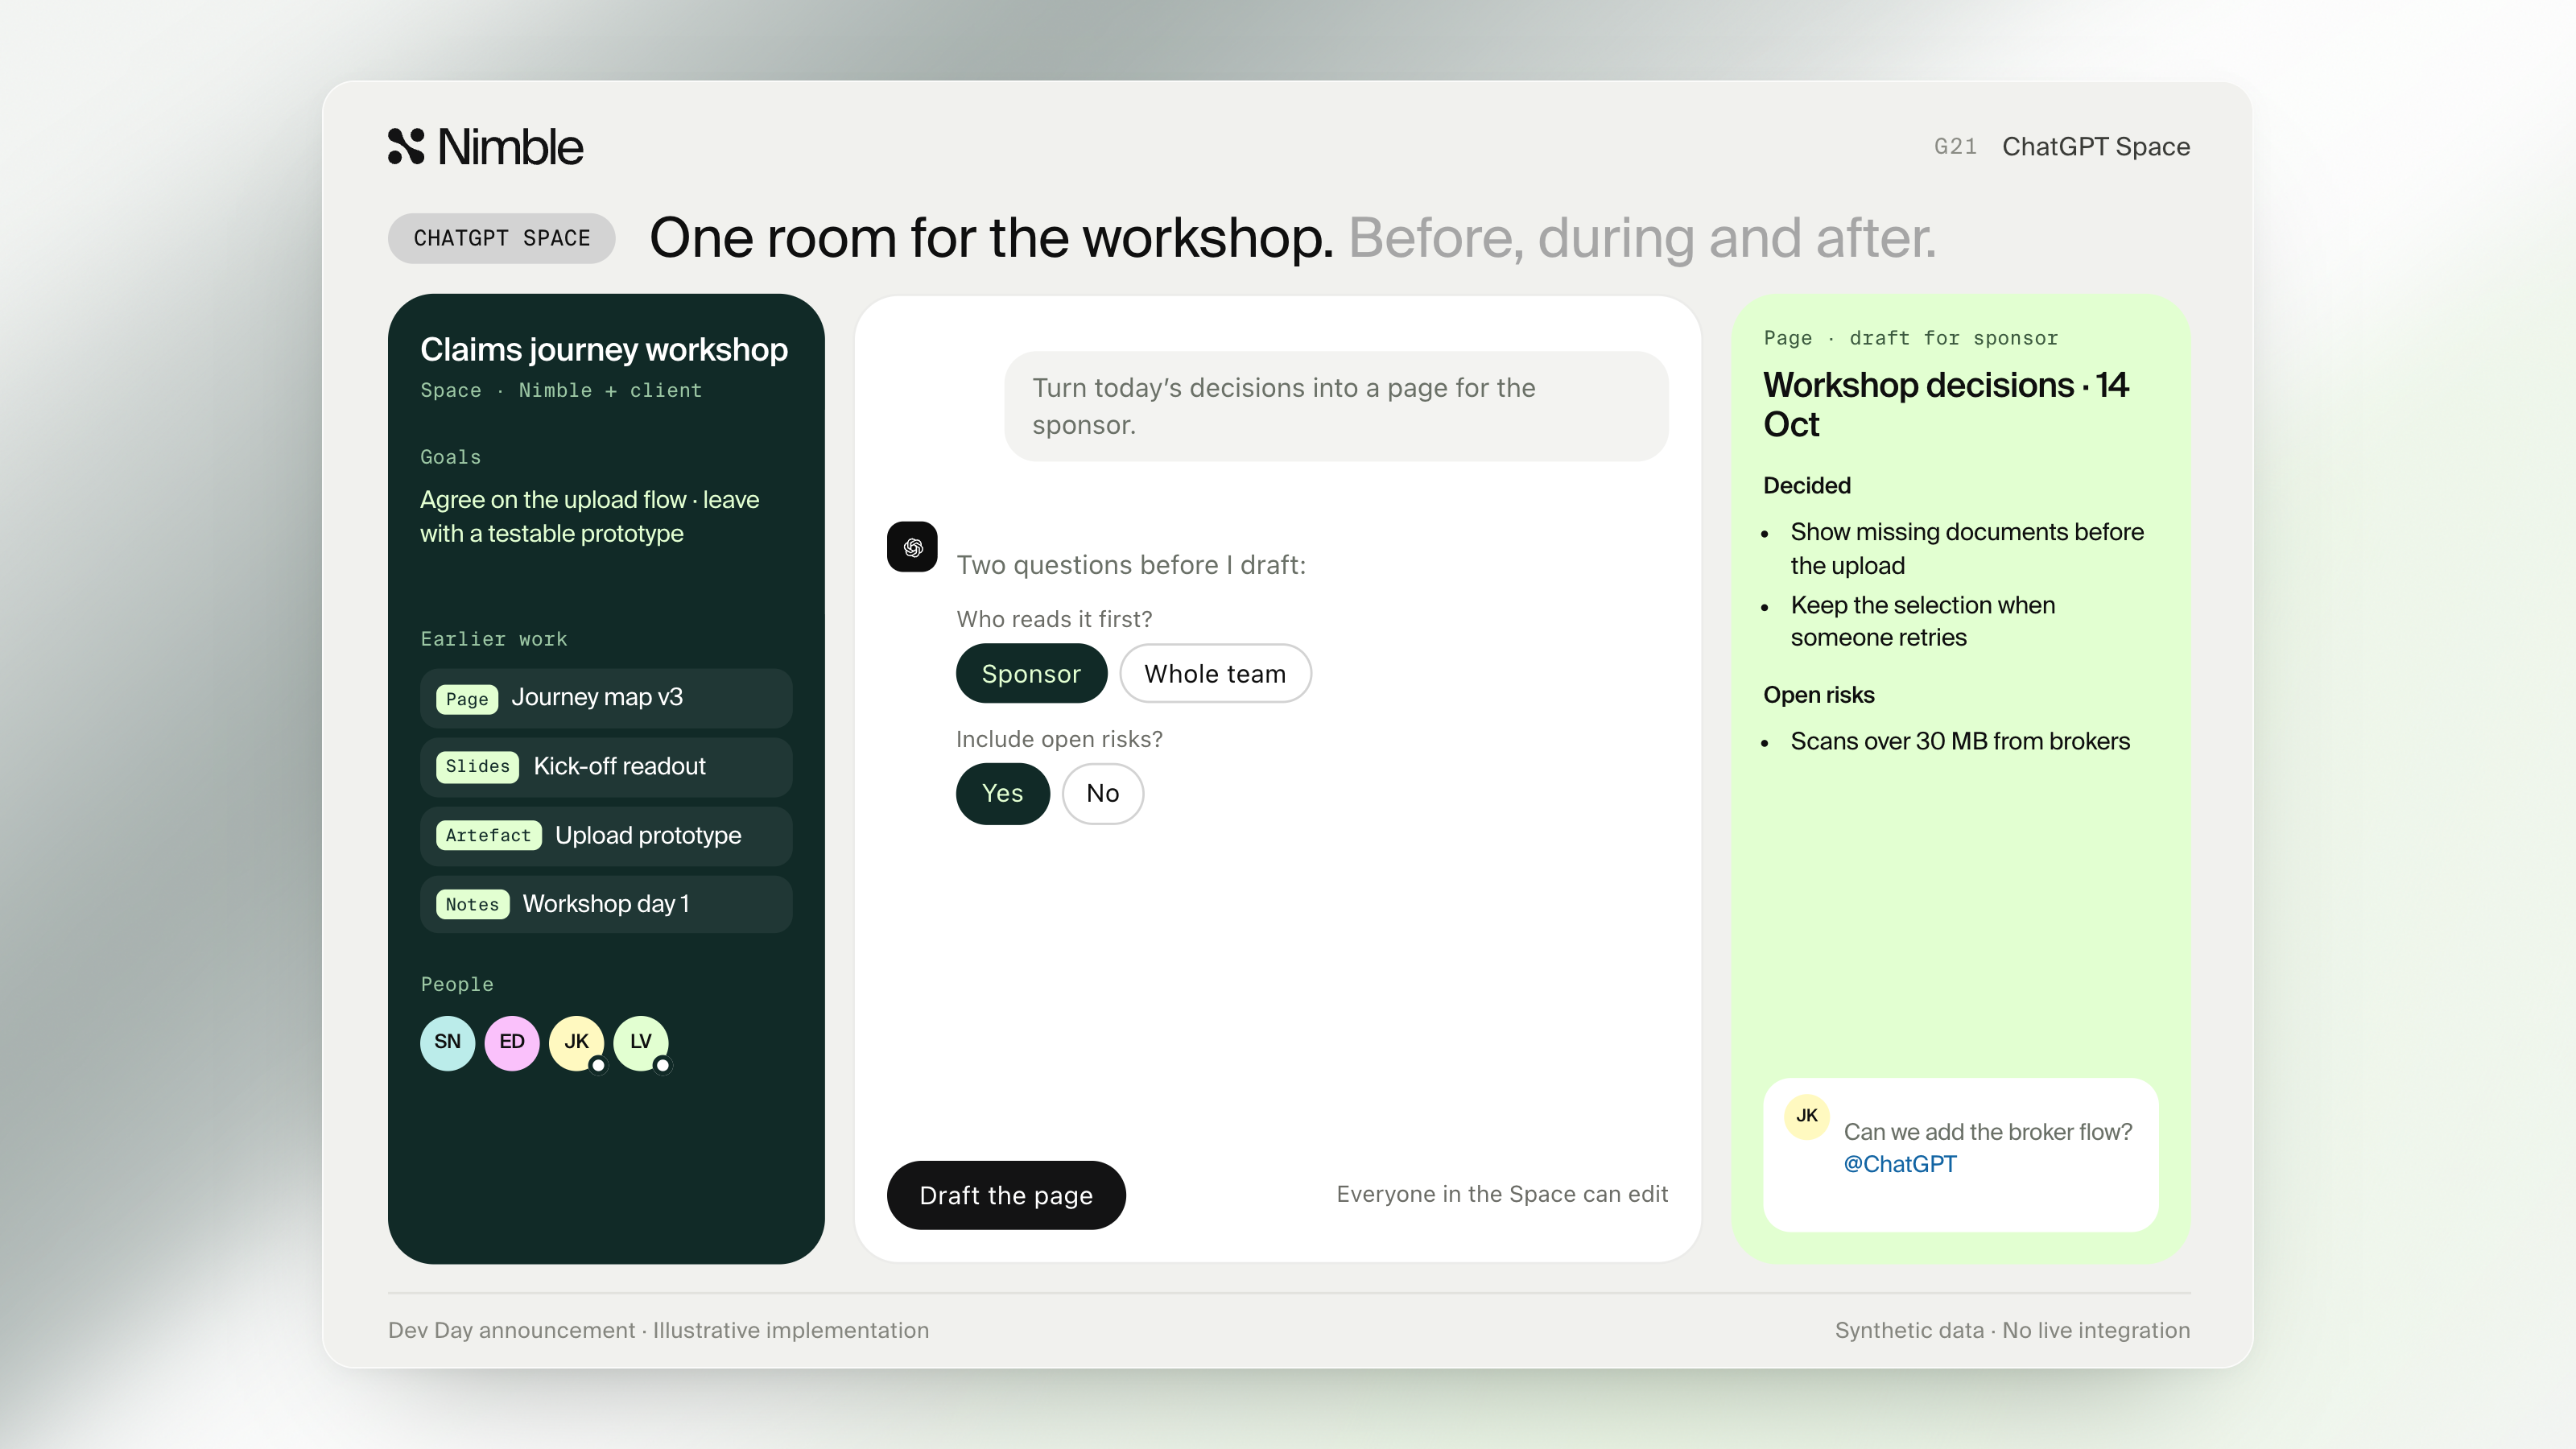Image resolution: width=2576 pixels, height=1449 pixels.
Task: Open the Journey map v3 page
Action: [606, 698]
